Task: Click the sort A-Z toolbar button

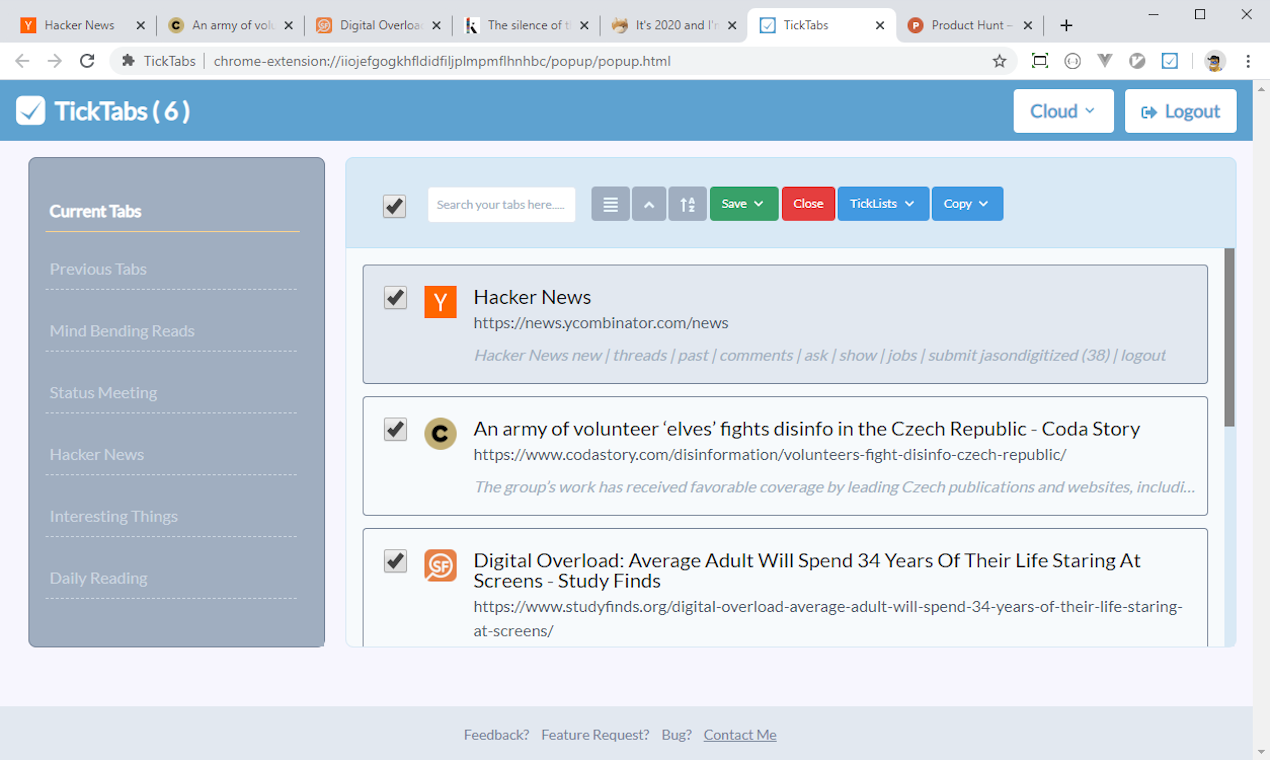Action: click(688, 204)
